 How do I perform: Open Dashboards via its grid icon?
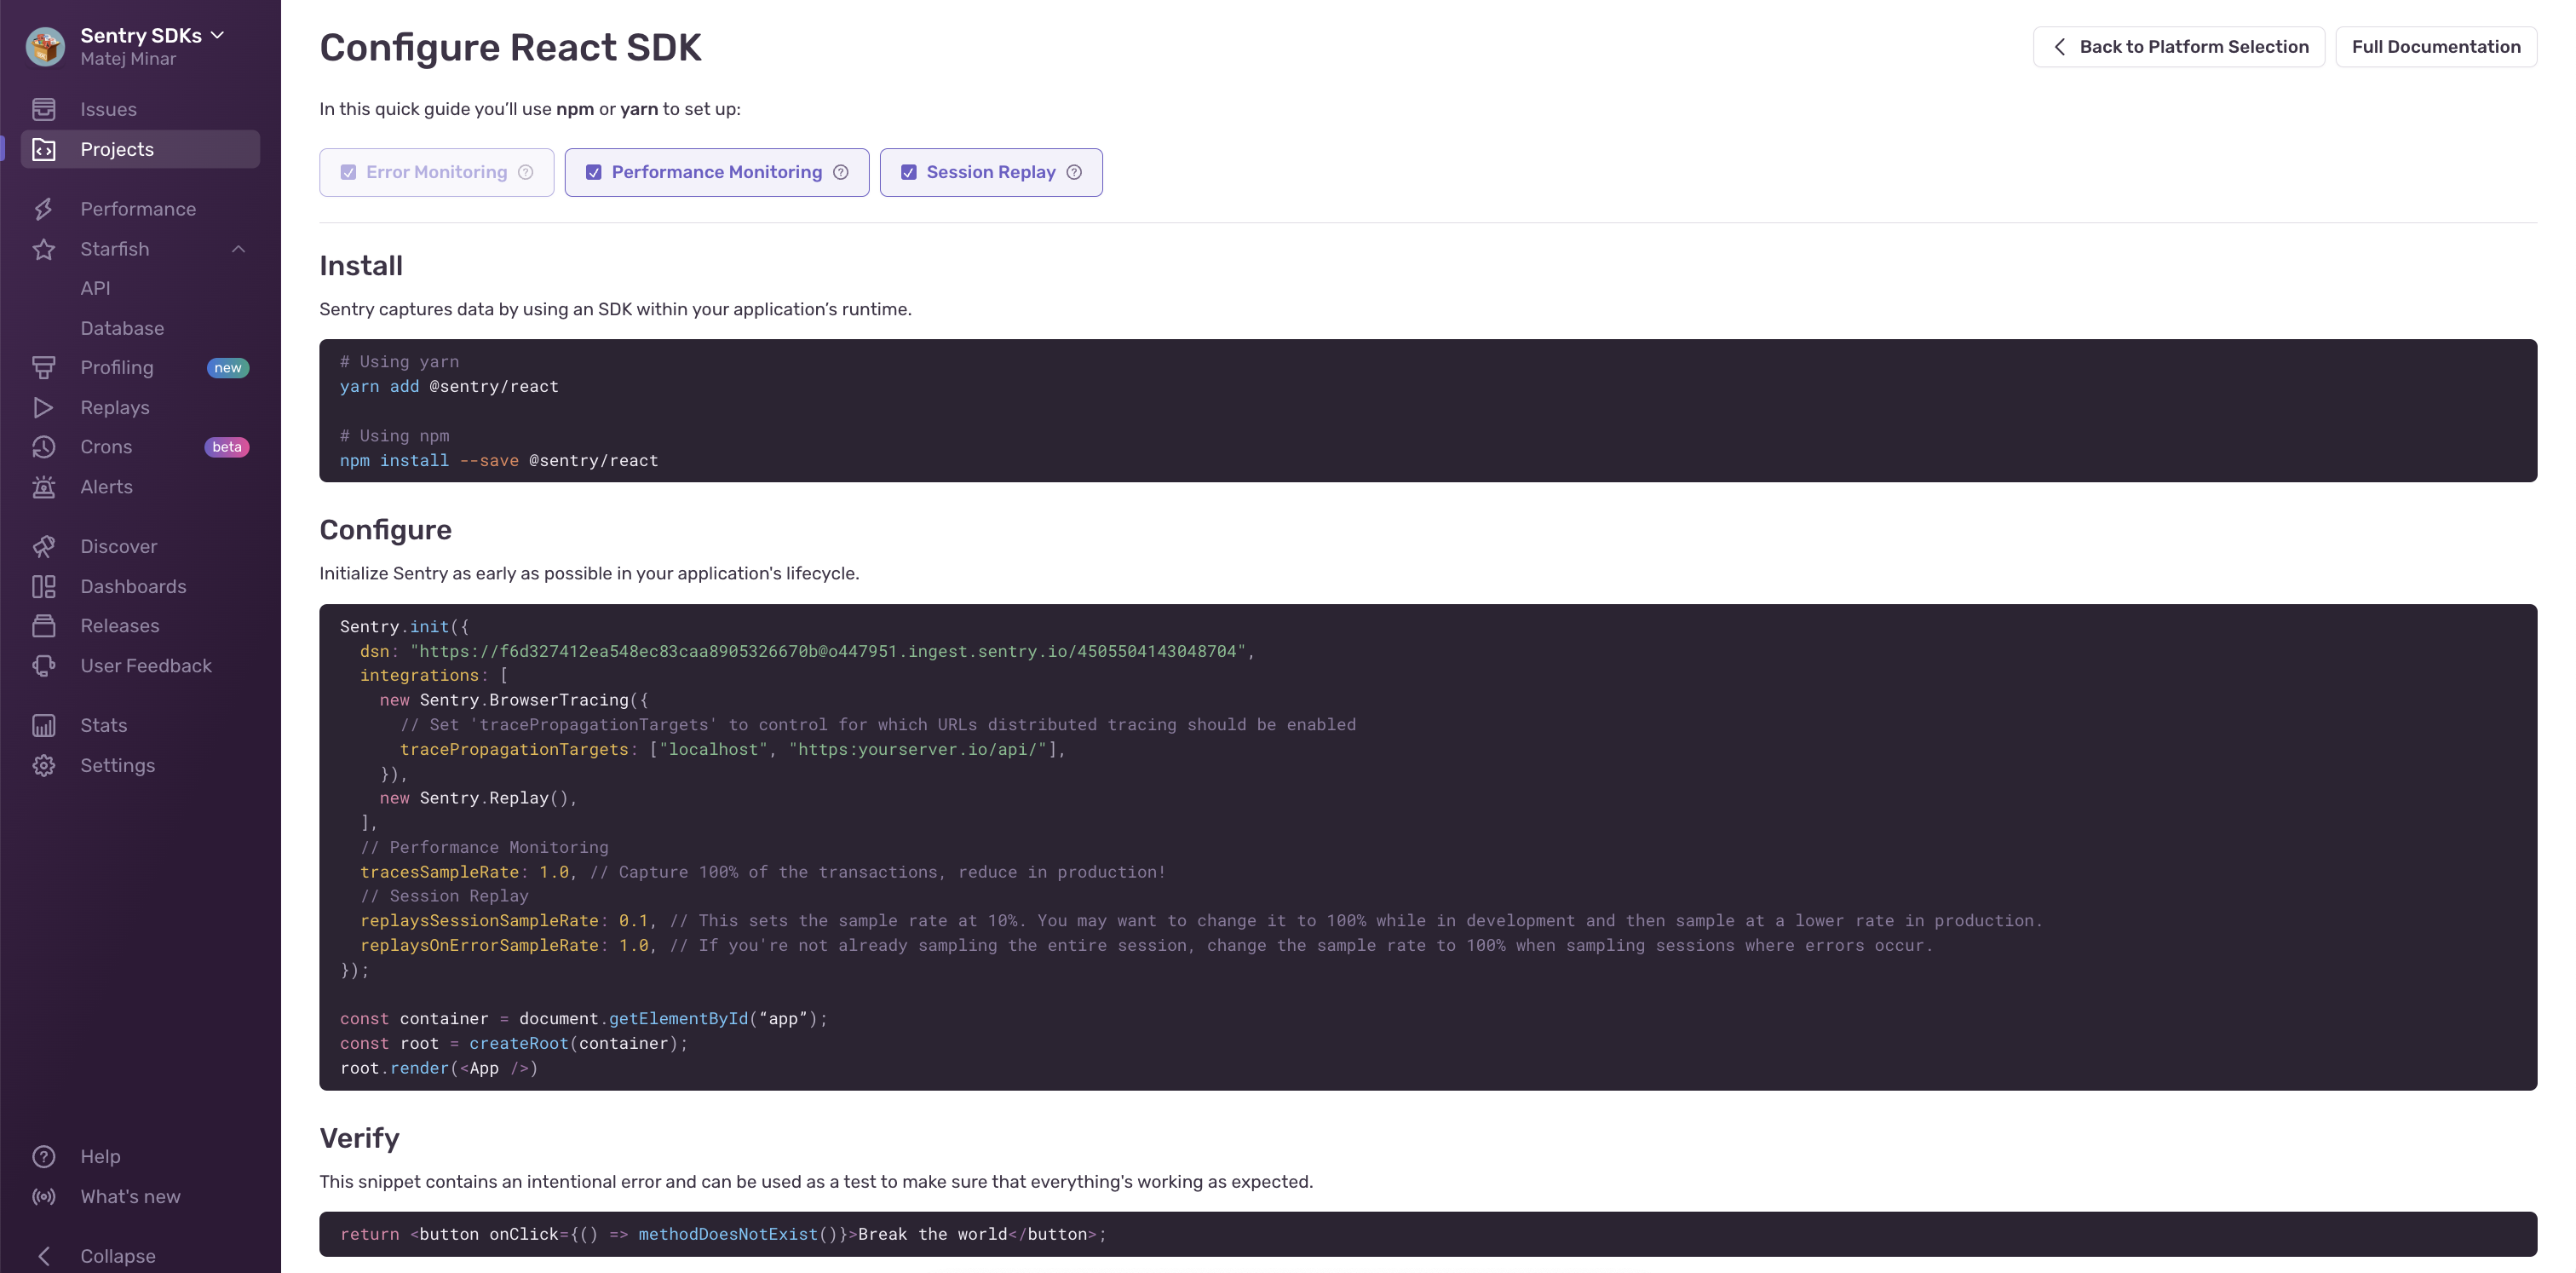tap(45, 586)
